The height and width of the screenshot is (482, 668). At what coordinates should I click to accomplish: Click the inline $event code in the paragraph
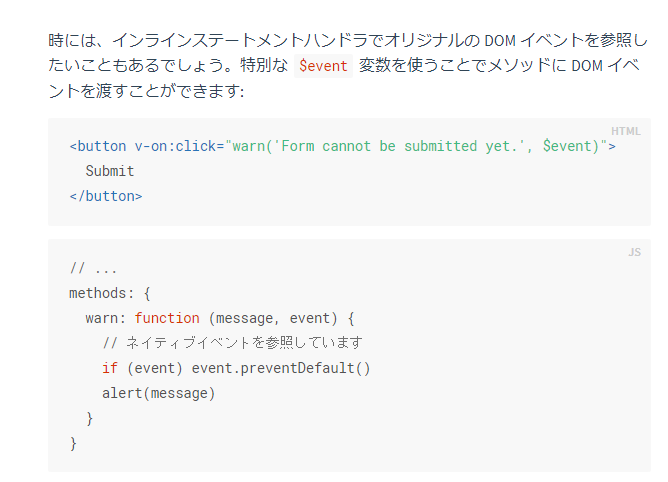pyautogui.click(x=322, y=66)
